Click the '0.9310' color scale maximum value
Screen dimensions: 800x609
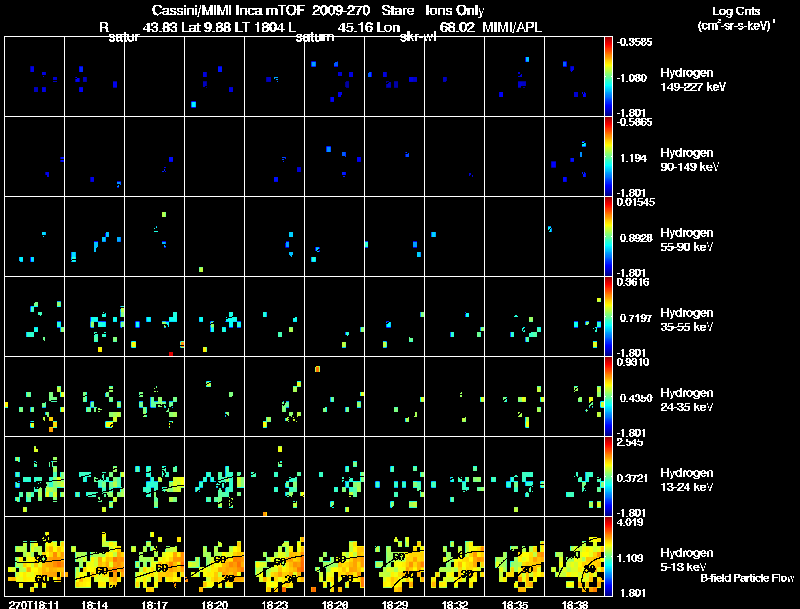[633, 362]
